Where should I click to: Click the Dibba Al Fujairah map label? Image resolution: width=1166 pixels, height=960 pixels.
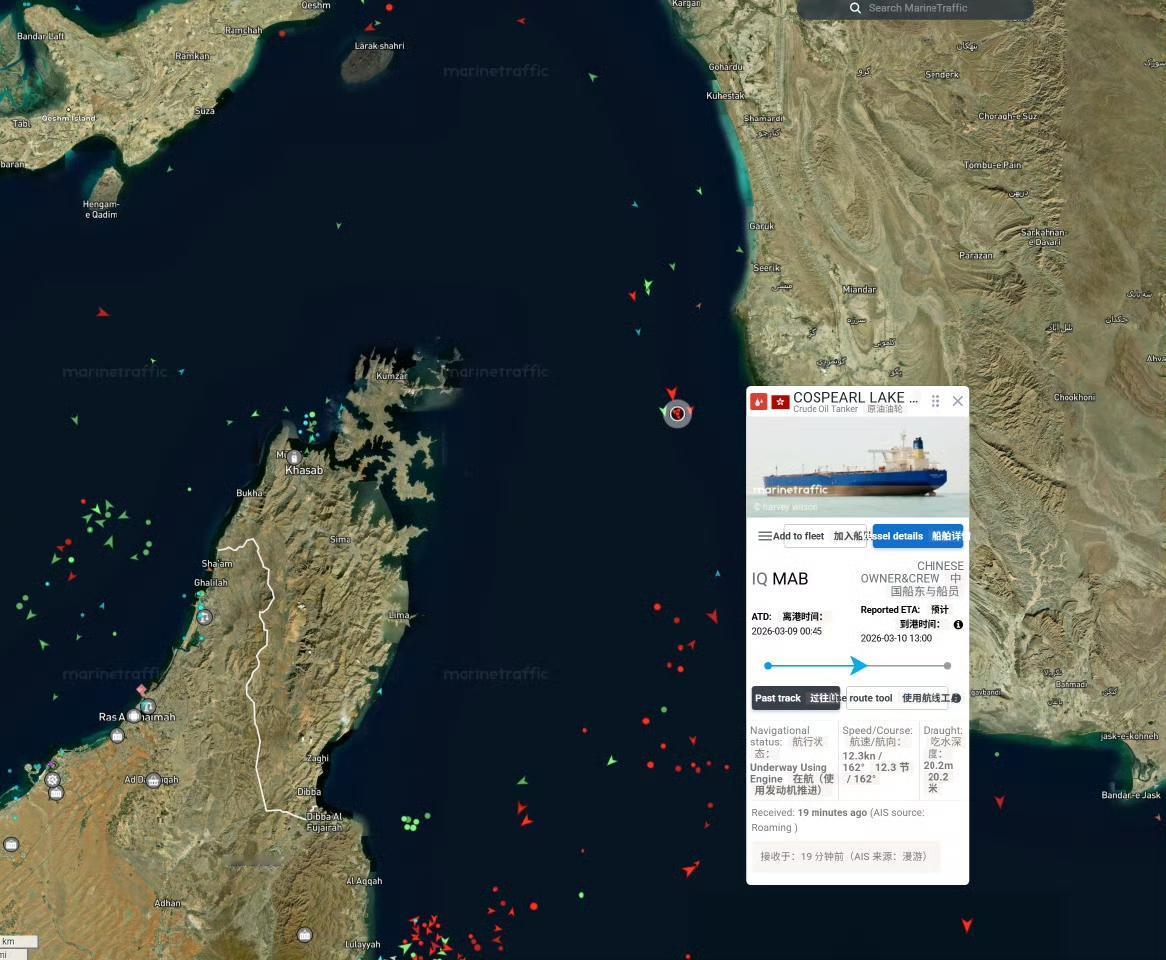pyautogui.click(x=324, y=822)
